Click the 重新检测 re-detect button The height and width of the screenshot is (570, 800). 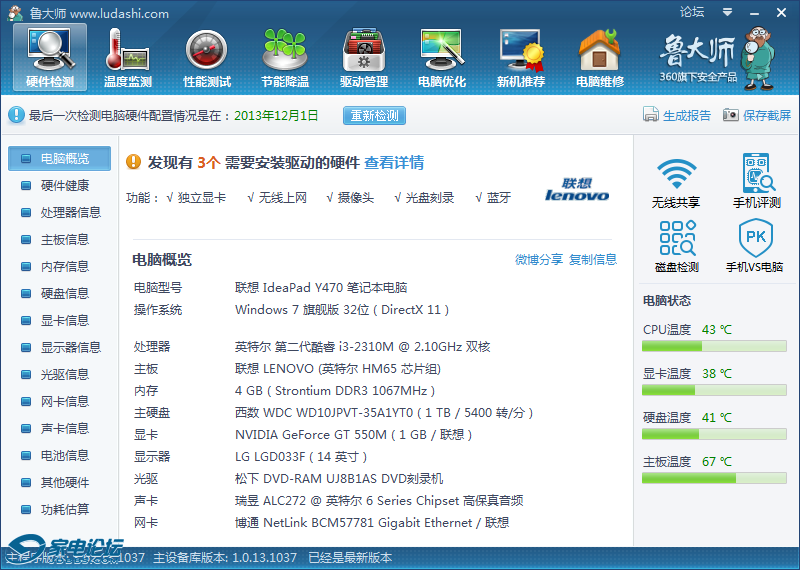pyautogui.click(x=374, y=115)
